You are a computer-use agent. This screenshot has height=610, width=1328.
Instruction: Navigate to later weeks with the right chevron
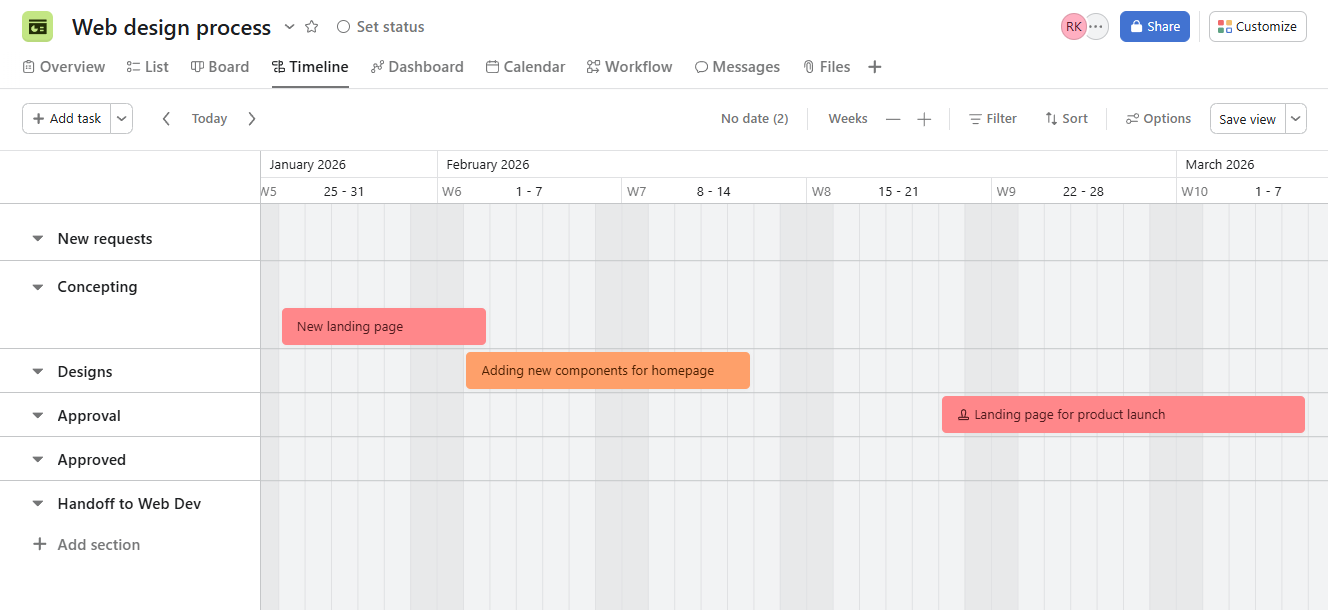pyautogui.click(x=251, y=118)
